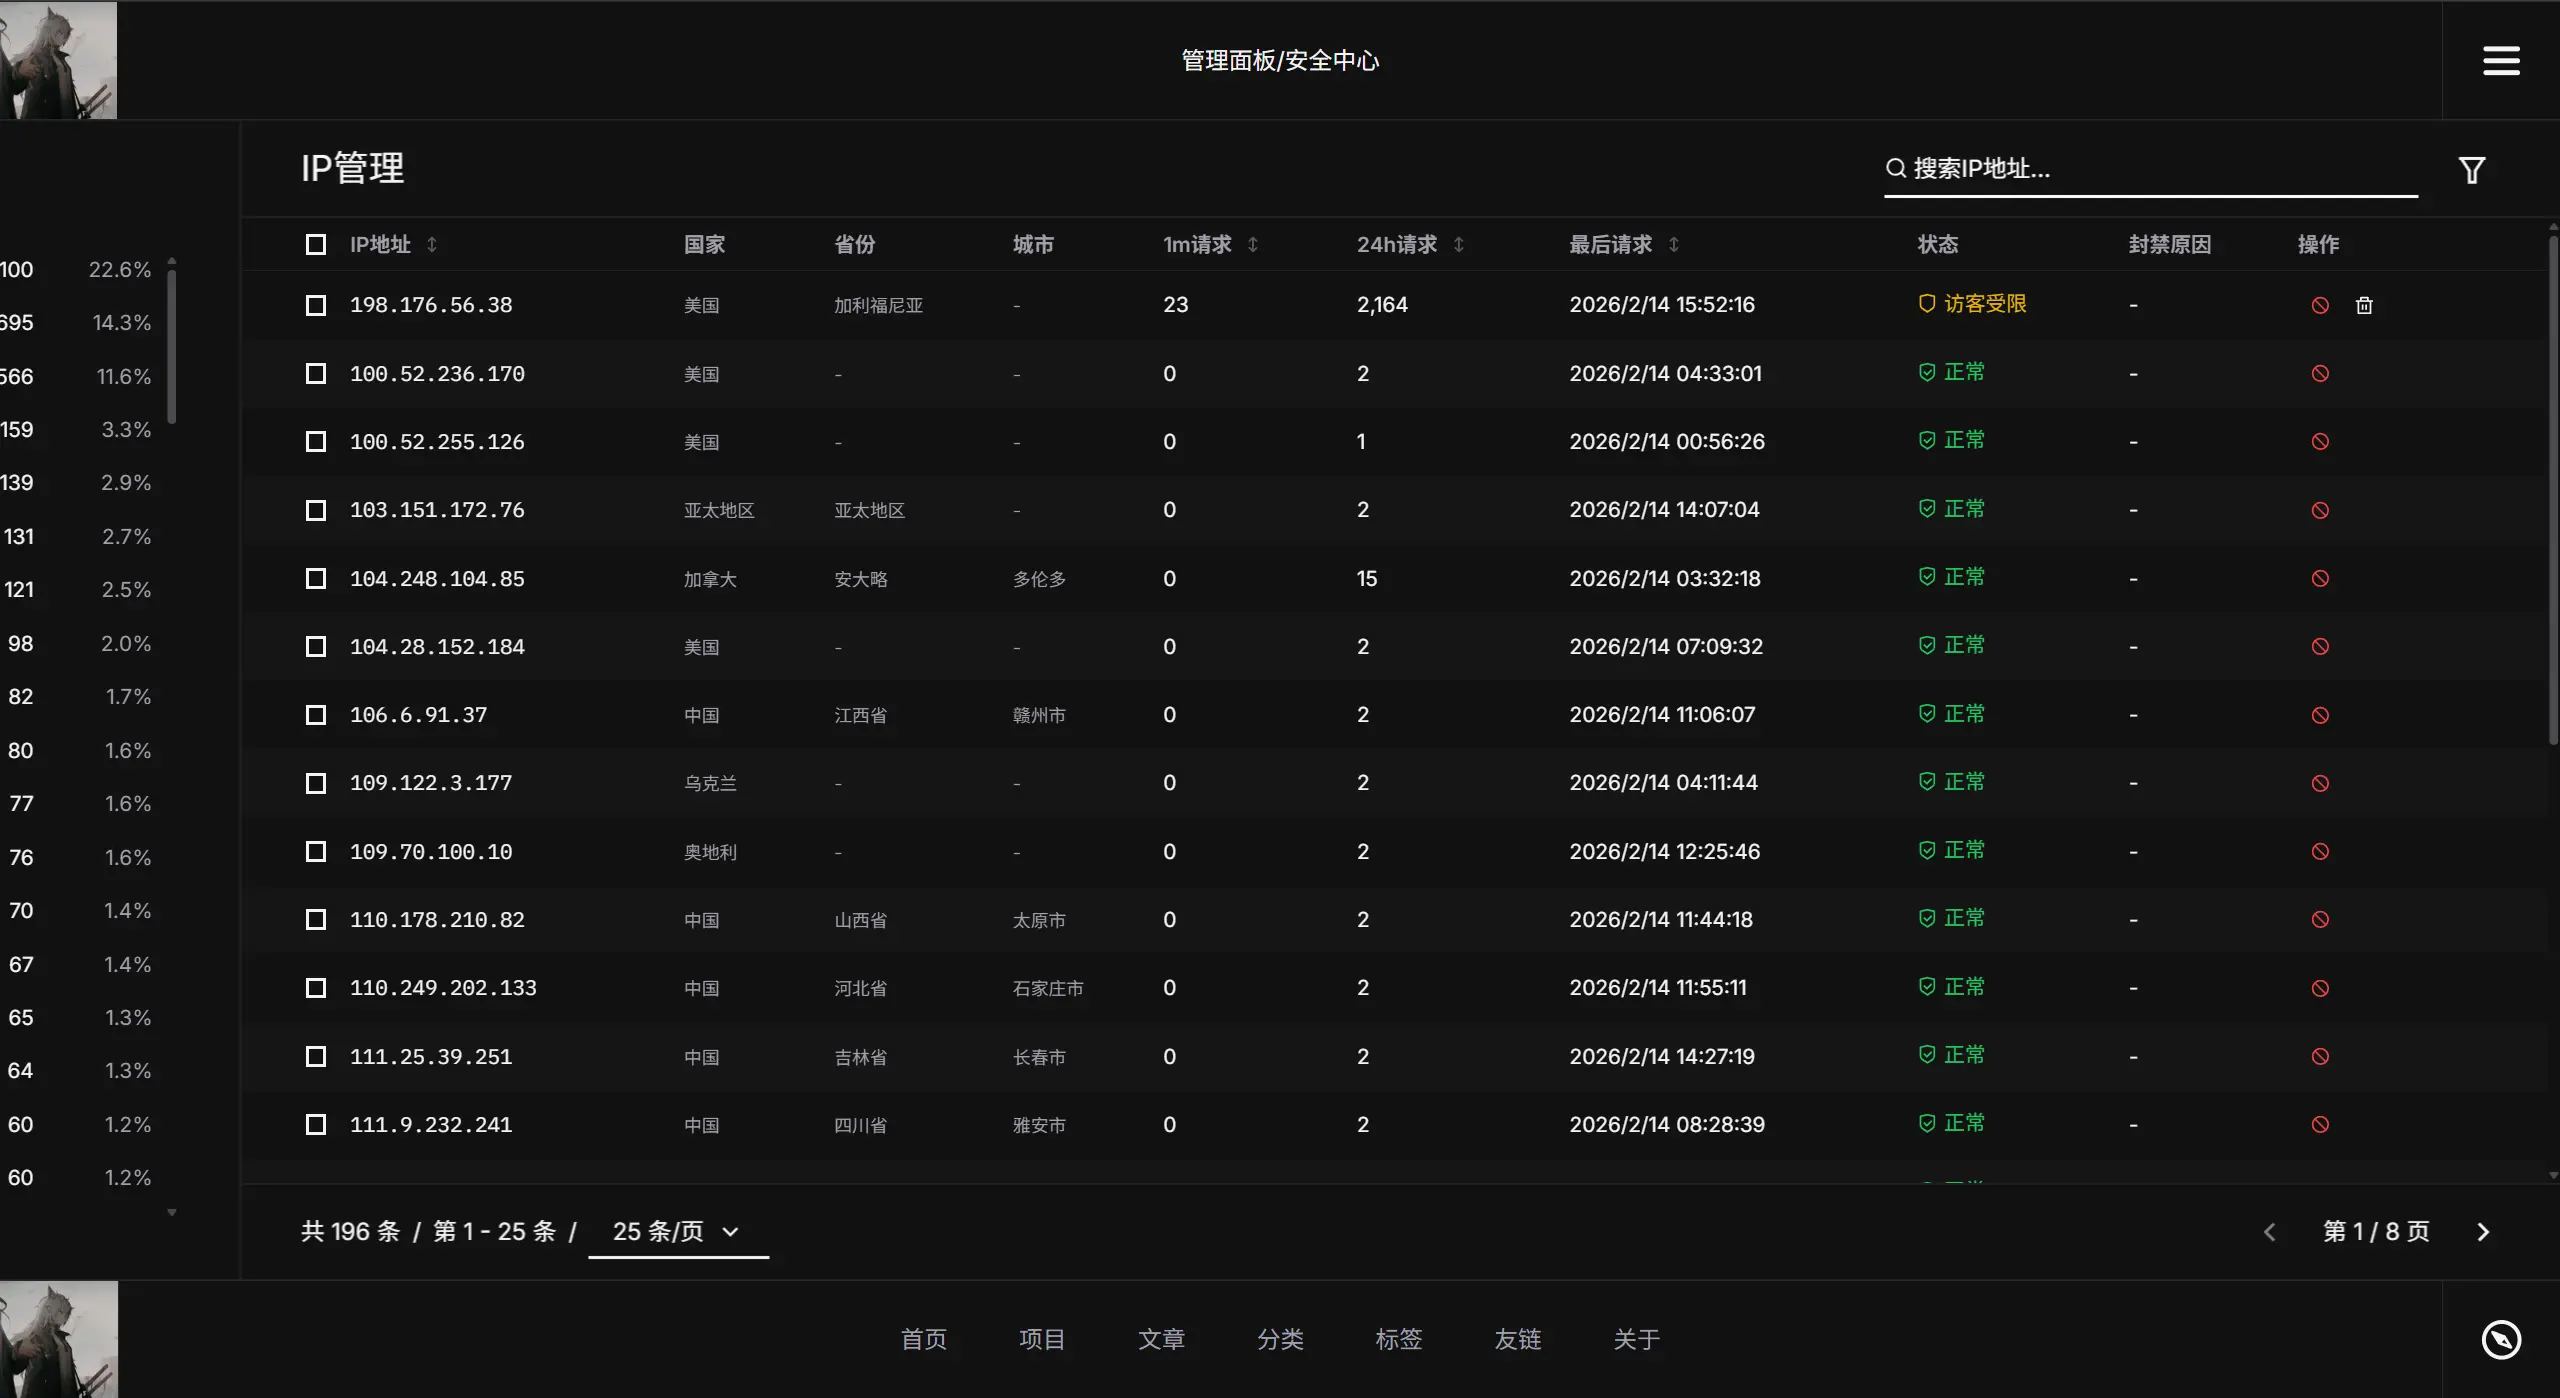Viewport: 2560px width, 1398px height.
Task: Check the box for 100.52.236.170
Action: pos(316,374)
